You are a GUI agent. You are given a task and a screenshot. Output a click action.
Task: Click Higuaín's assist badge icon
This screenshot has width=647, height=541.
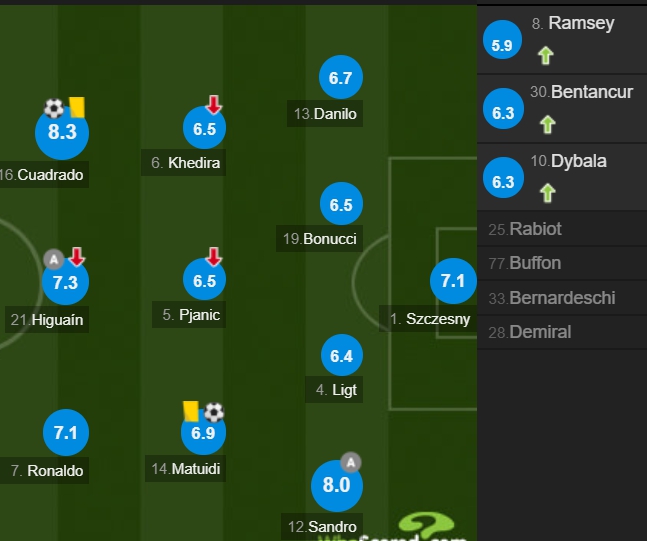click(54, 260)
